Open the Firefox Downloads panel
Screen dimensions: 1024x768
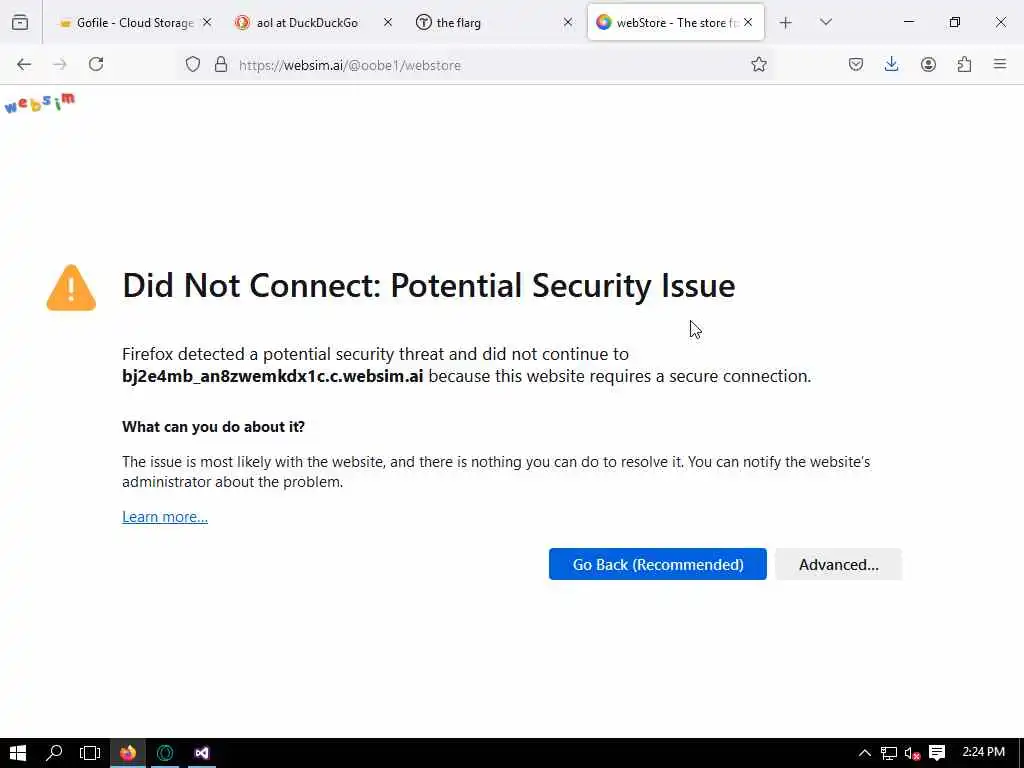892,64
